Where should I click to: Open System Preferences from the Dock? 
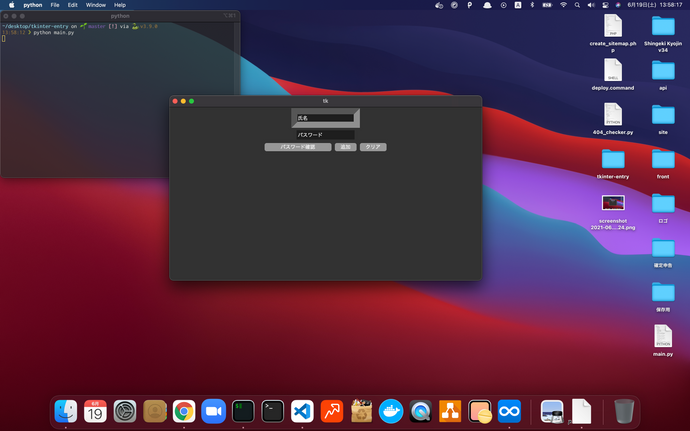click(x=125, y=411)
